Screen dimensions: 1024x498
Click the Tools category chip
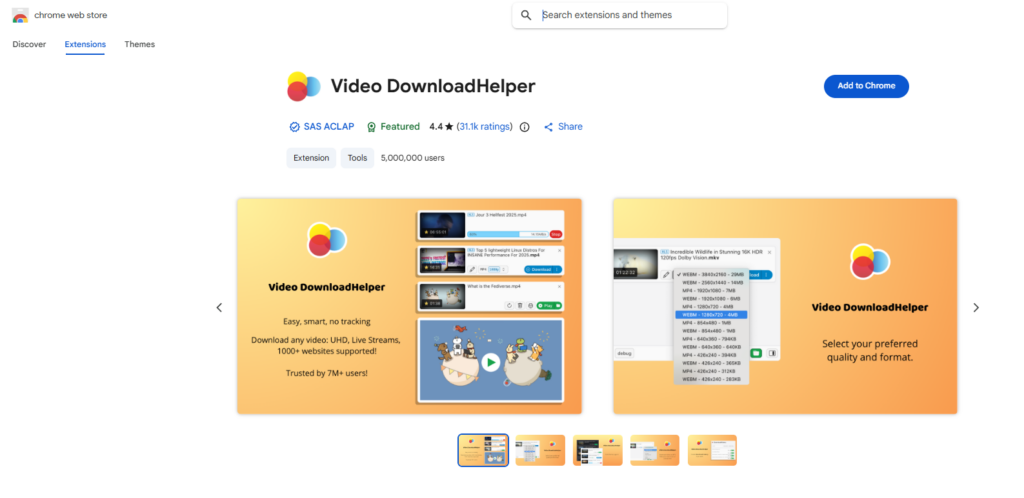pos(357,158)
